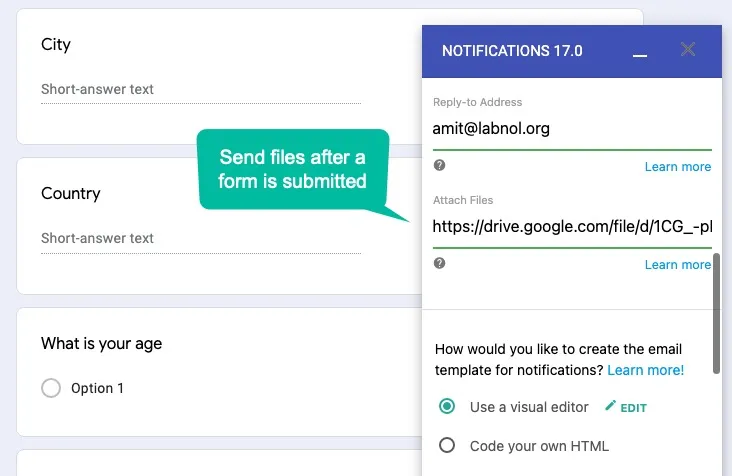Select Code your own HTML option

click(x=447, y=445)
